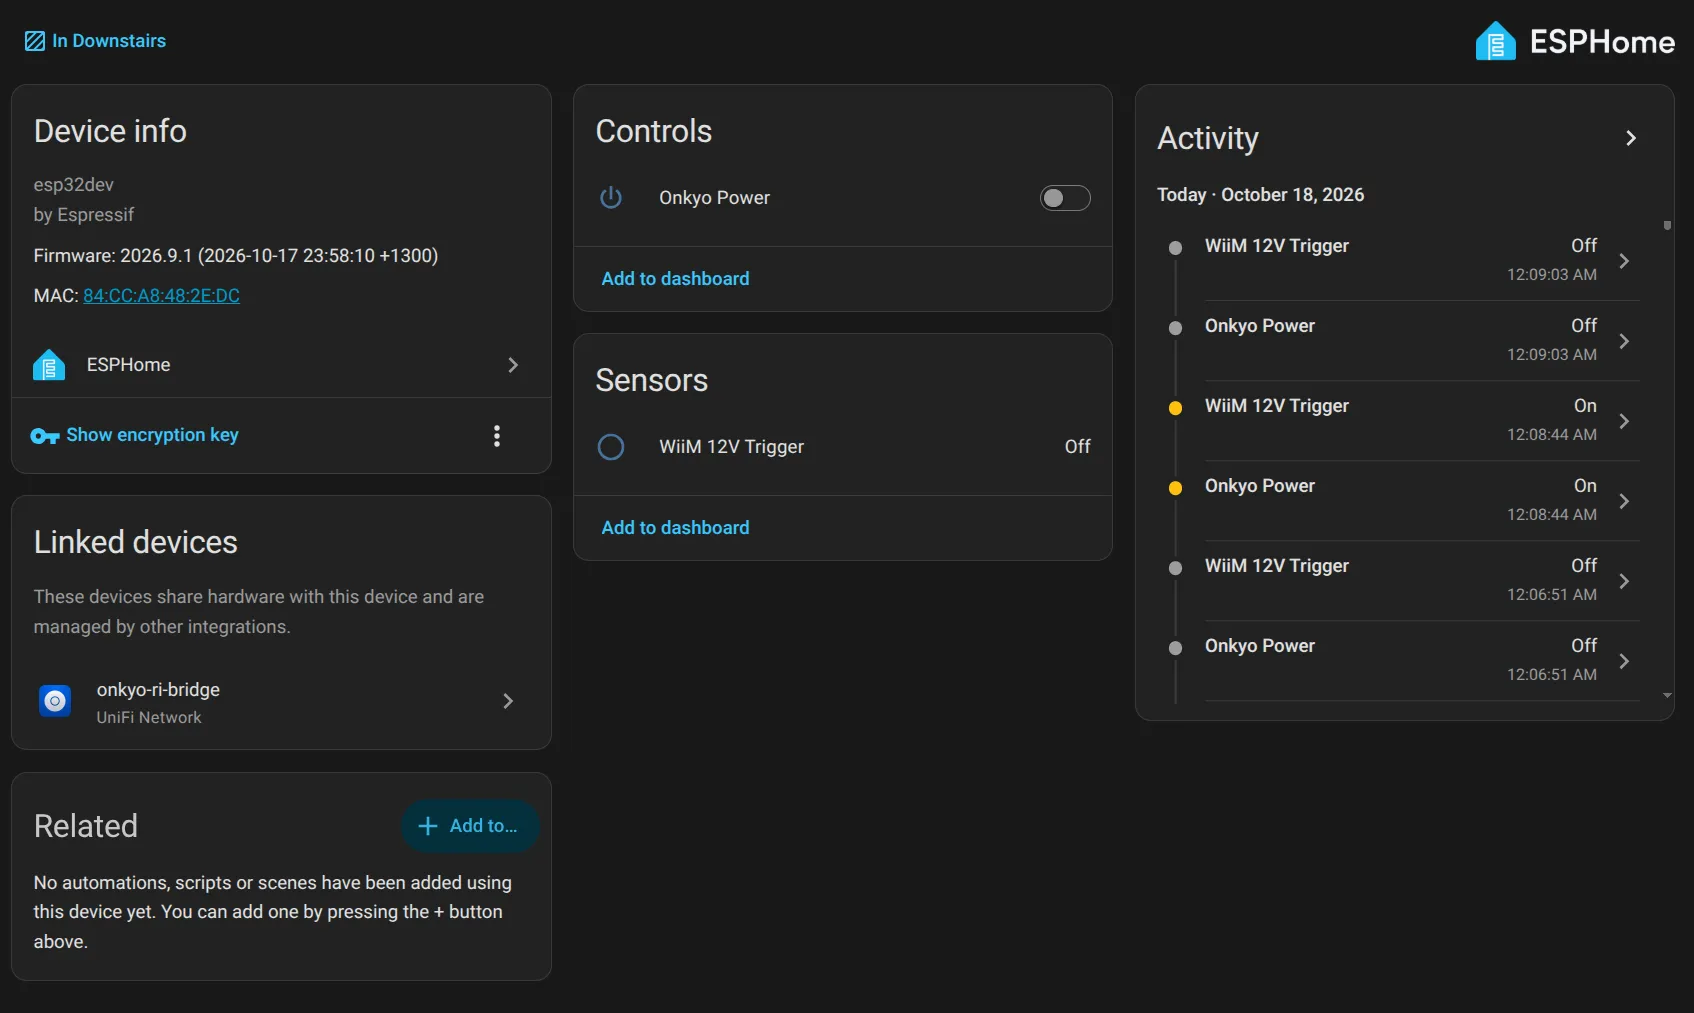This screenshot has height=1013, width=1694.
Task: Click the ESPHome integration label
Action: coord(128,365)
